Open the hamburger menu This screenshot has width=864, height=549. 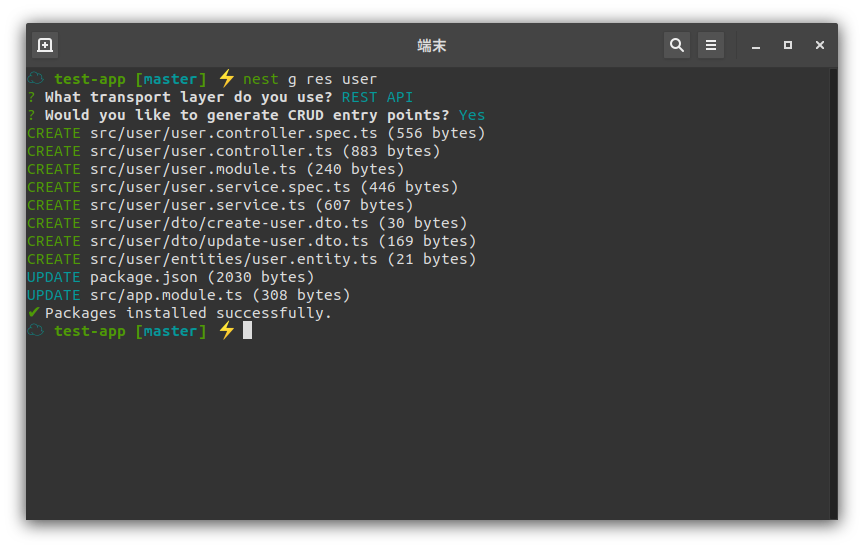click(711, 45)
